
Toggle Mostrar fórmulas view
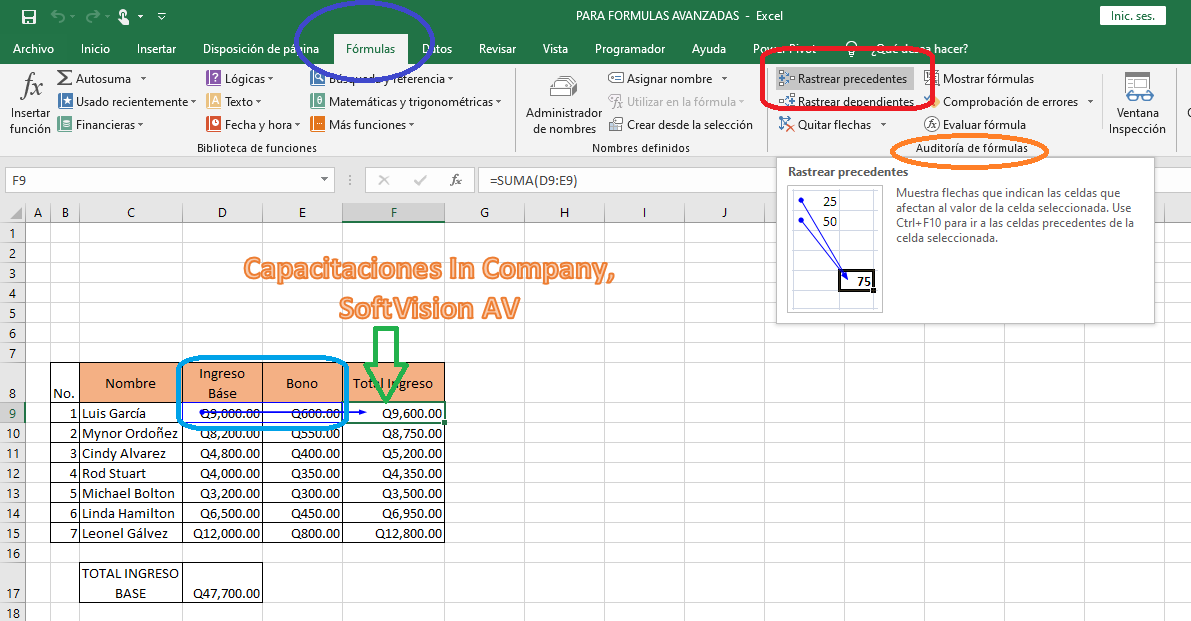pos(979,79)
